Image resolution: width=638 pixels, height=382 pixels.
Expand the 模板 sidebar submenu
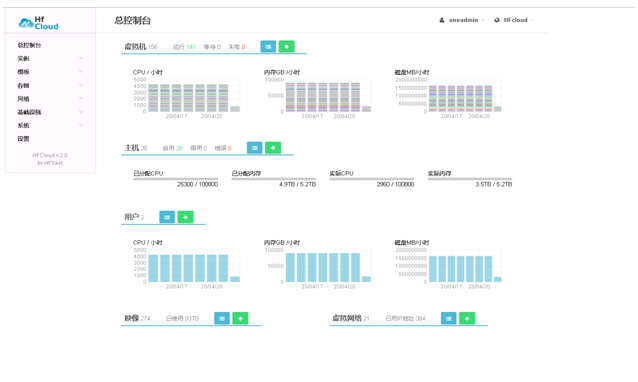point(81,72)
